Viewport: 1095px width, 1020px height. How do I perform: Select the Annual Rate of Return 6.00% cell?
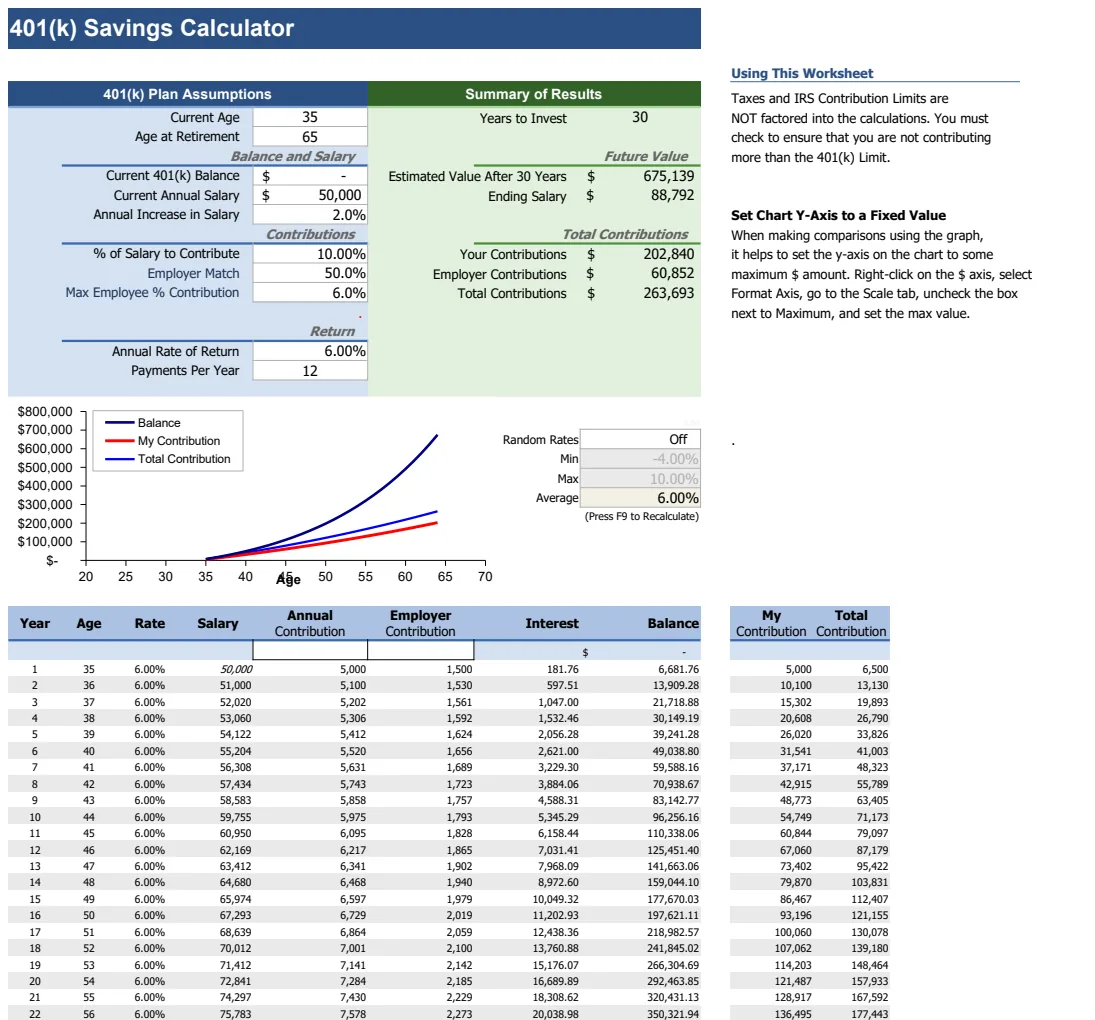(310, 351)
